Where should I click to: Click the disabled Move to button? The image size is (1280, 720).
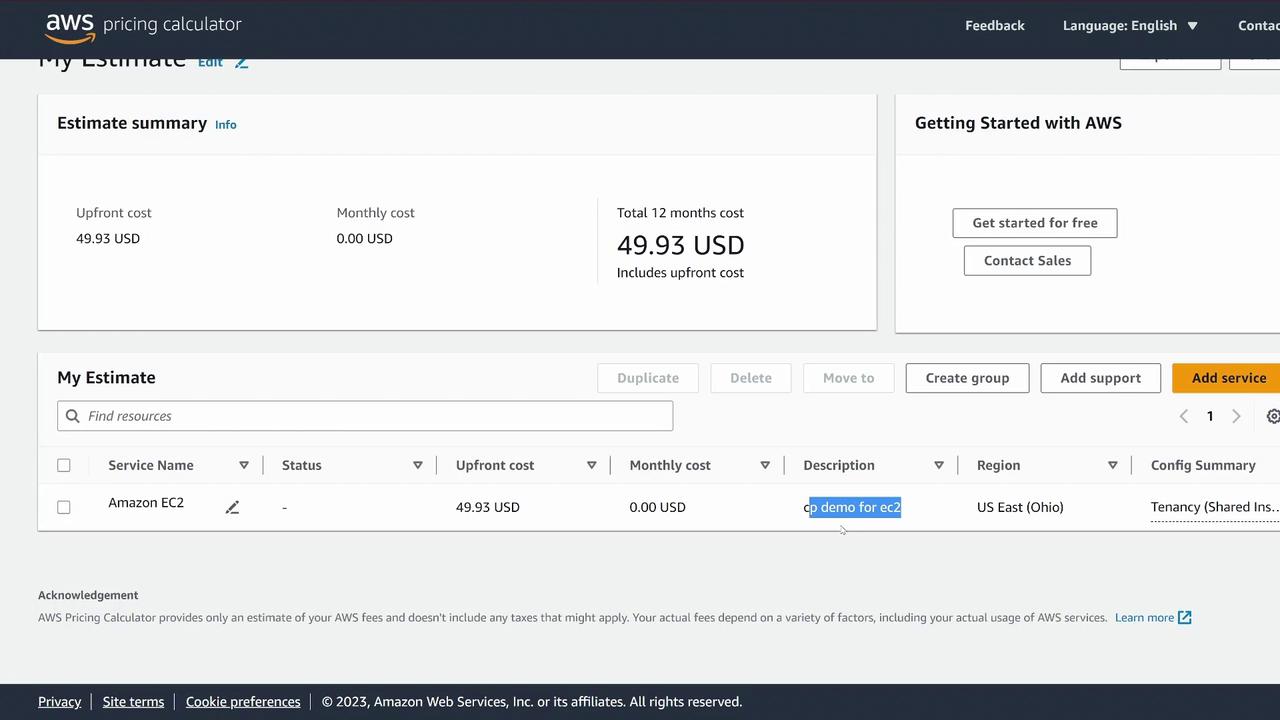click(848, 378)
